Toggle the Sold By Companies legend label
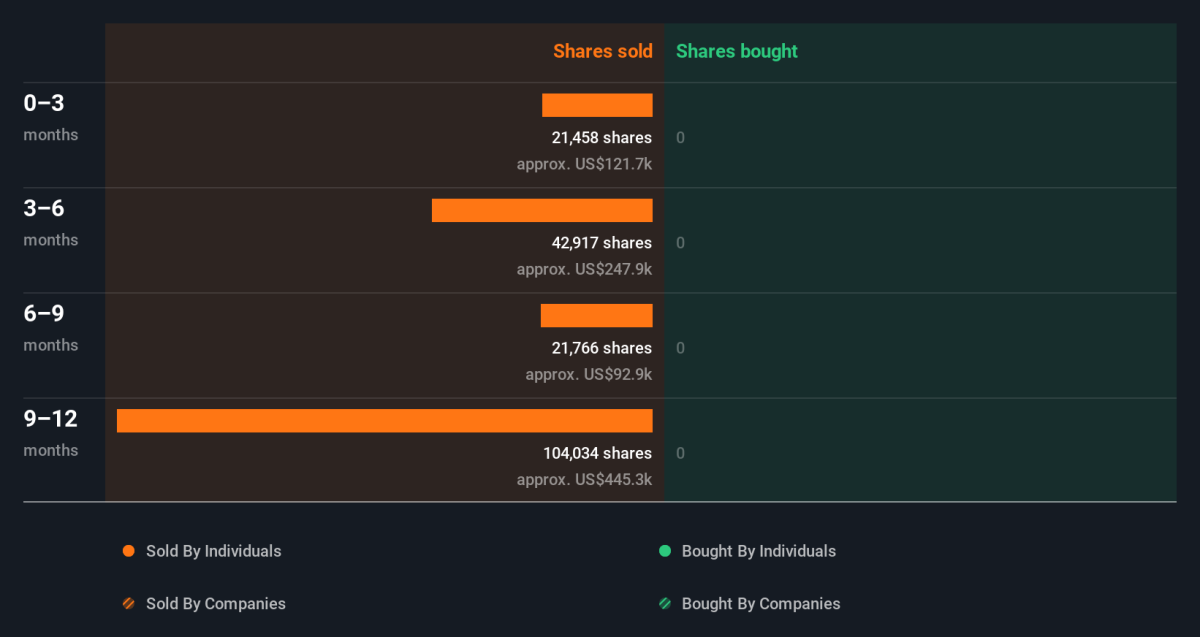Viewport: 1200px width, 637px height. click(x=215, y=604)
